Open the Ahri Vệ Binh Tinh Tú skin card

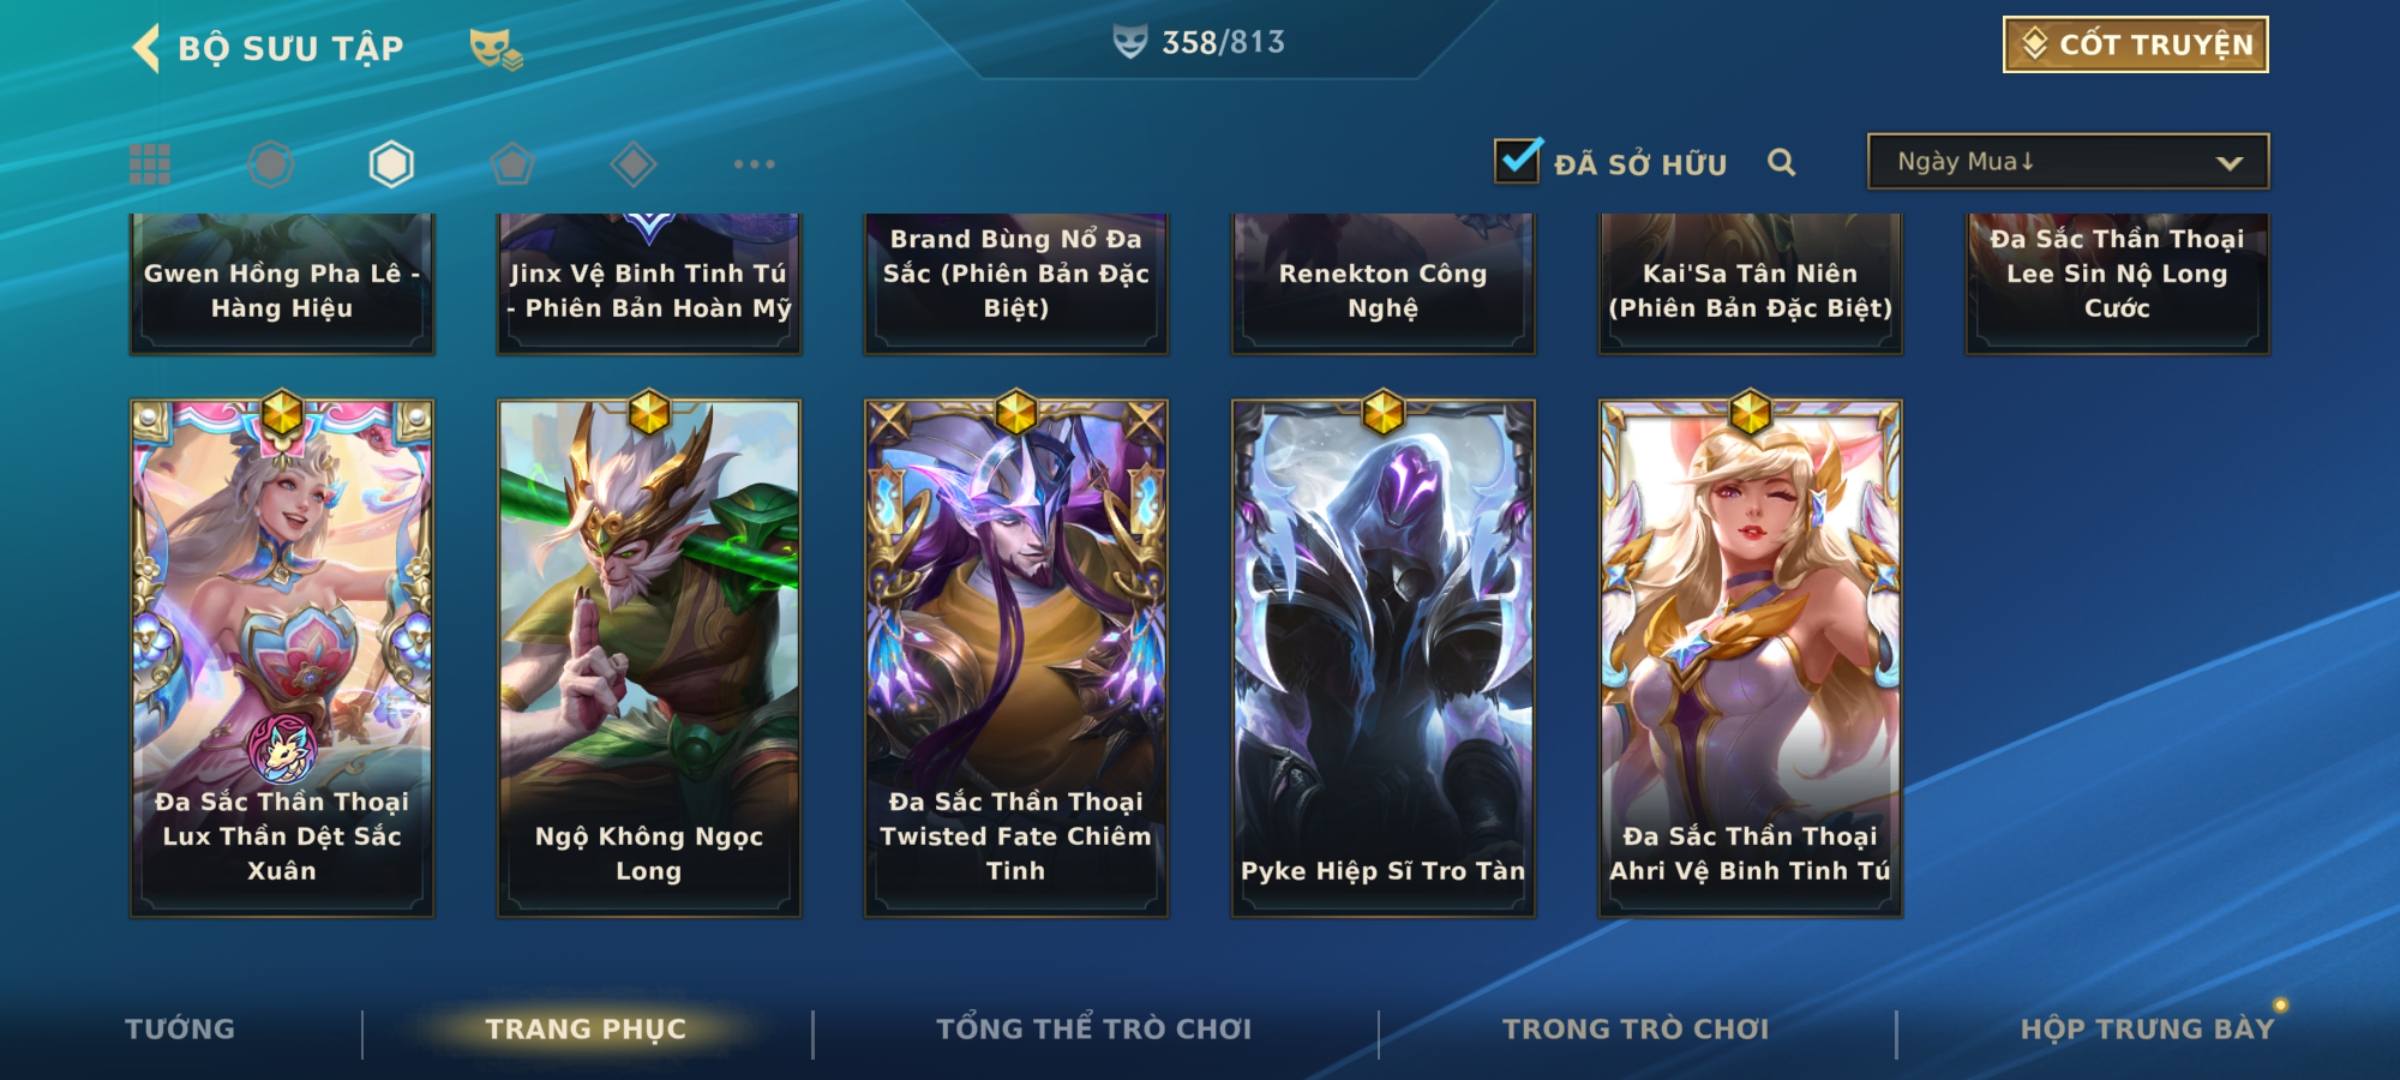(x=1750, y=658)
